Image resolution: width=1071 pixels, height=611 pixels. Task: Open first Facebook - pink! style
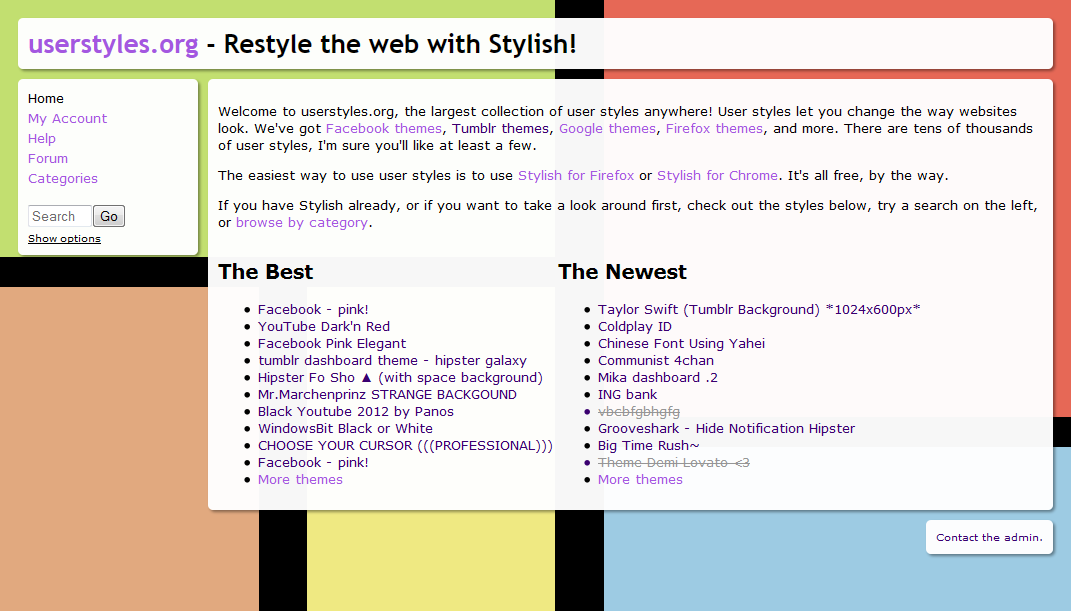313,309
